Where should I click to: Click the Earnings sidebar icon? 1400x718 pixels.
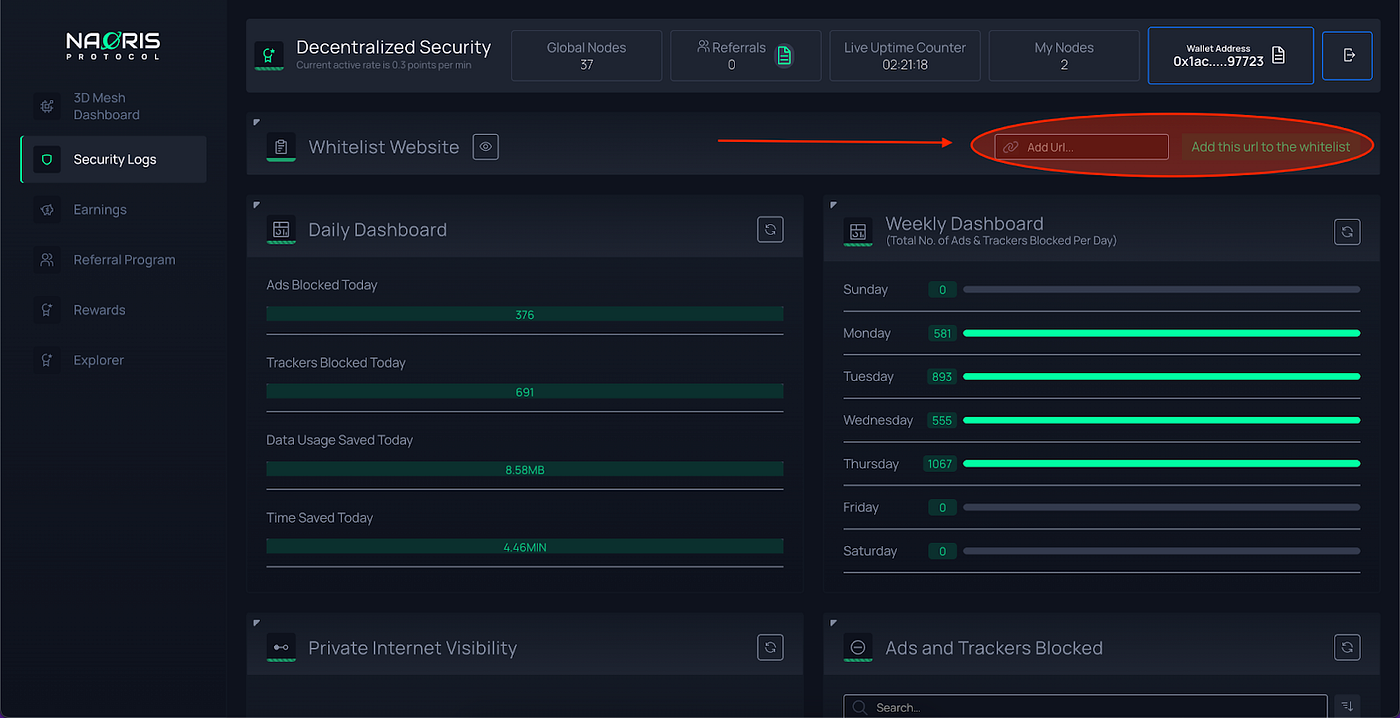tap(47, 210)
